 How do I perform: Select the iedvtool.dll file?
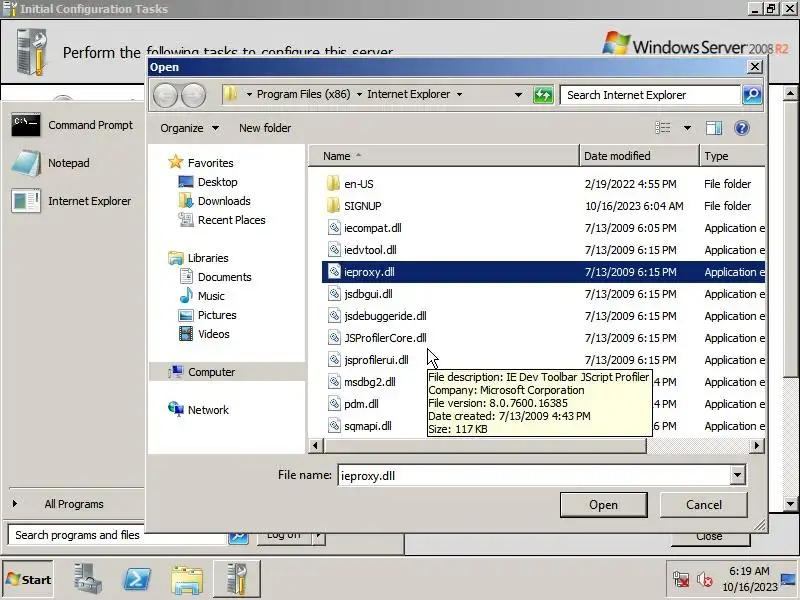click(370, 249)
